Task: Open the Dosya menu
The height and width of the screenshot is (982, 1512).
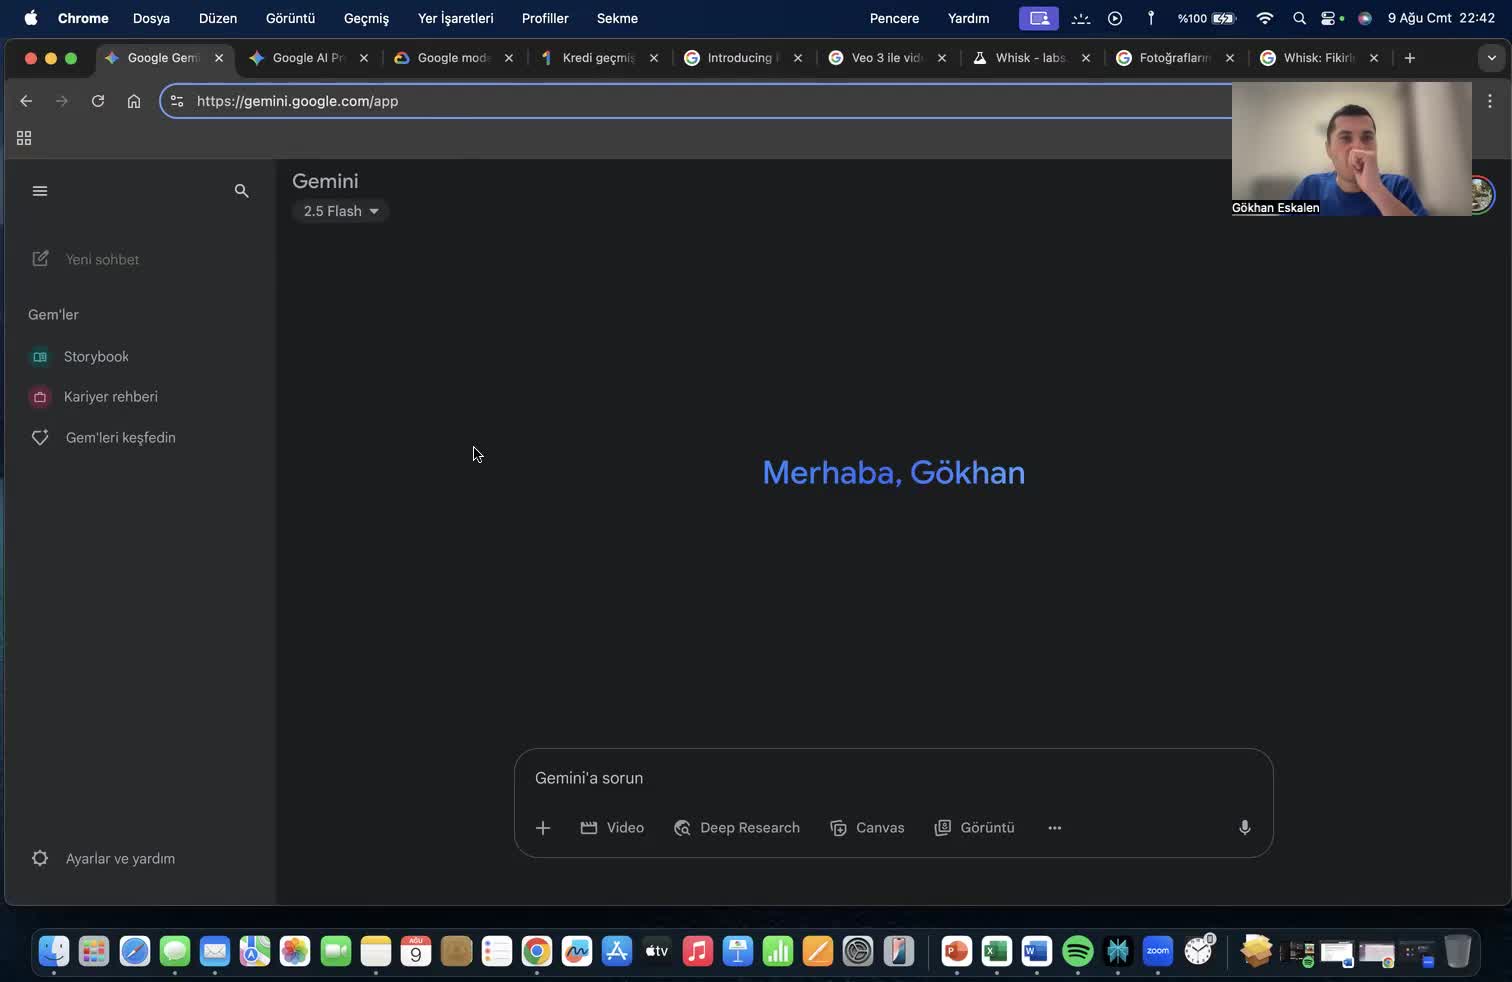Action: click(x=151, y=18)
